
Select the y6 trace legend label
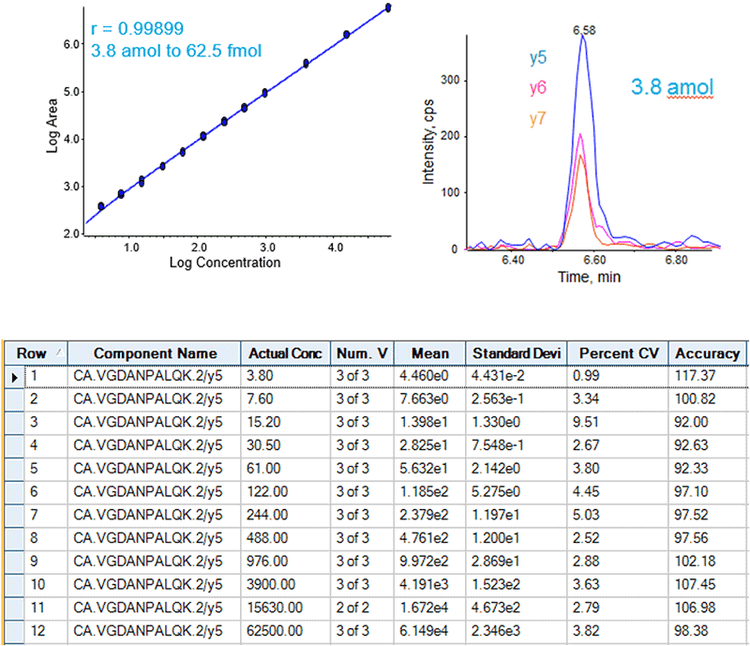[x=538, y=90]
